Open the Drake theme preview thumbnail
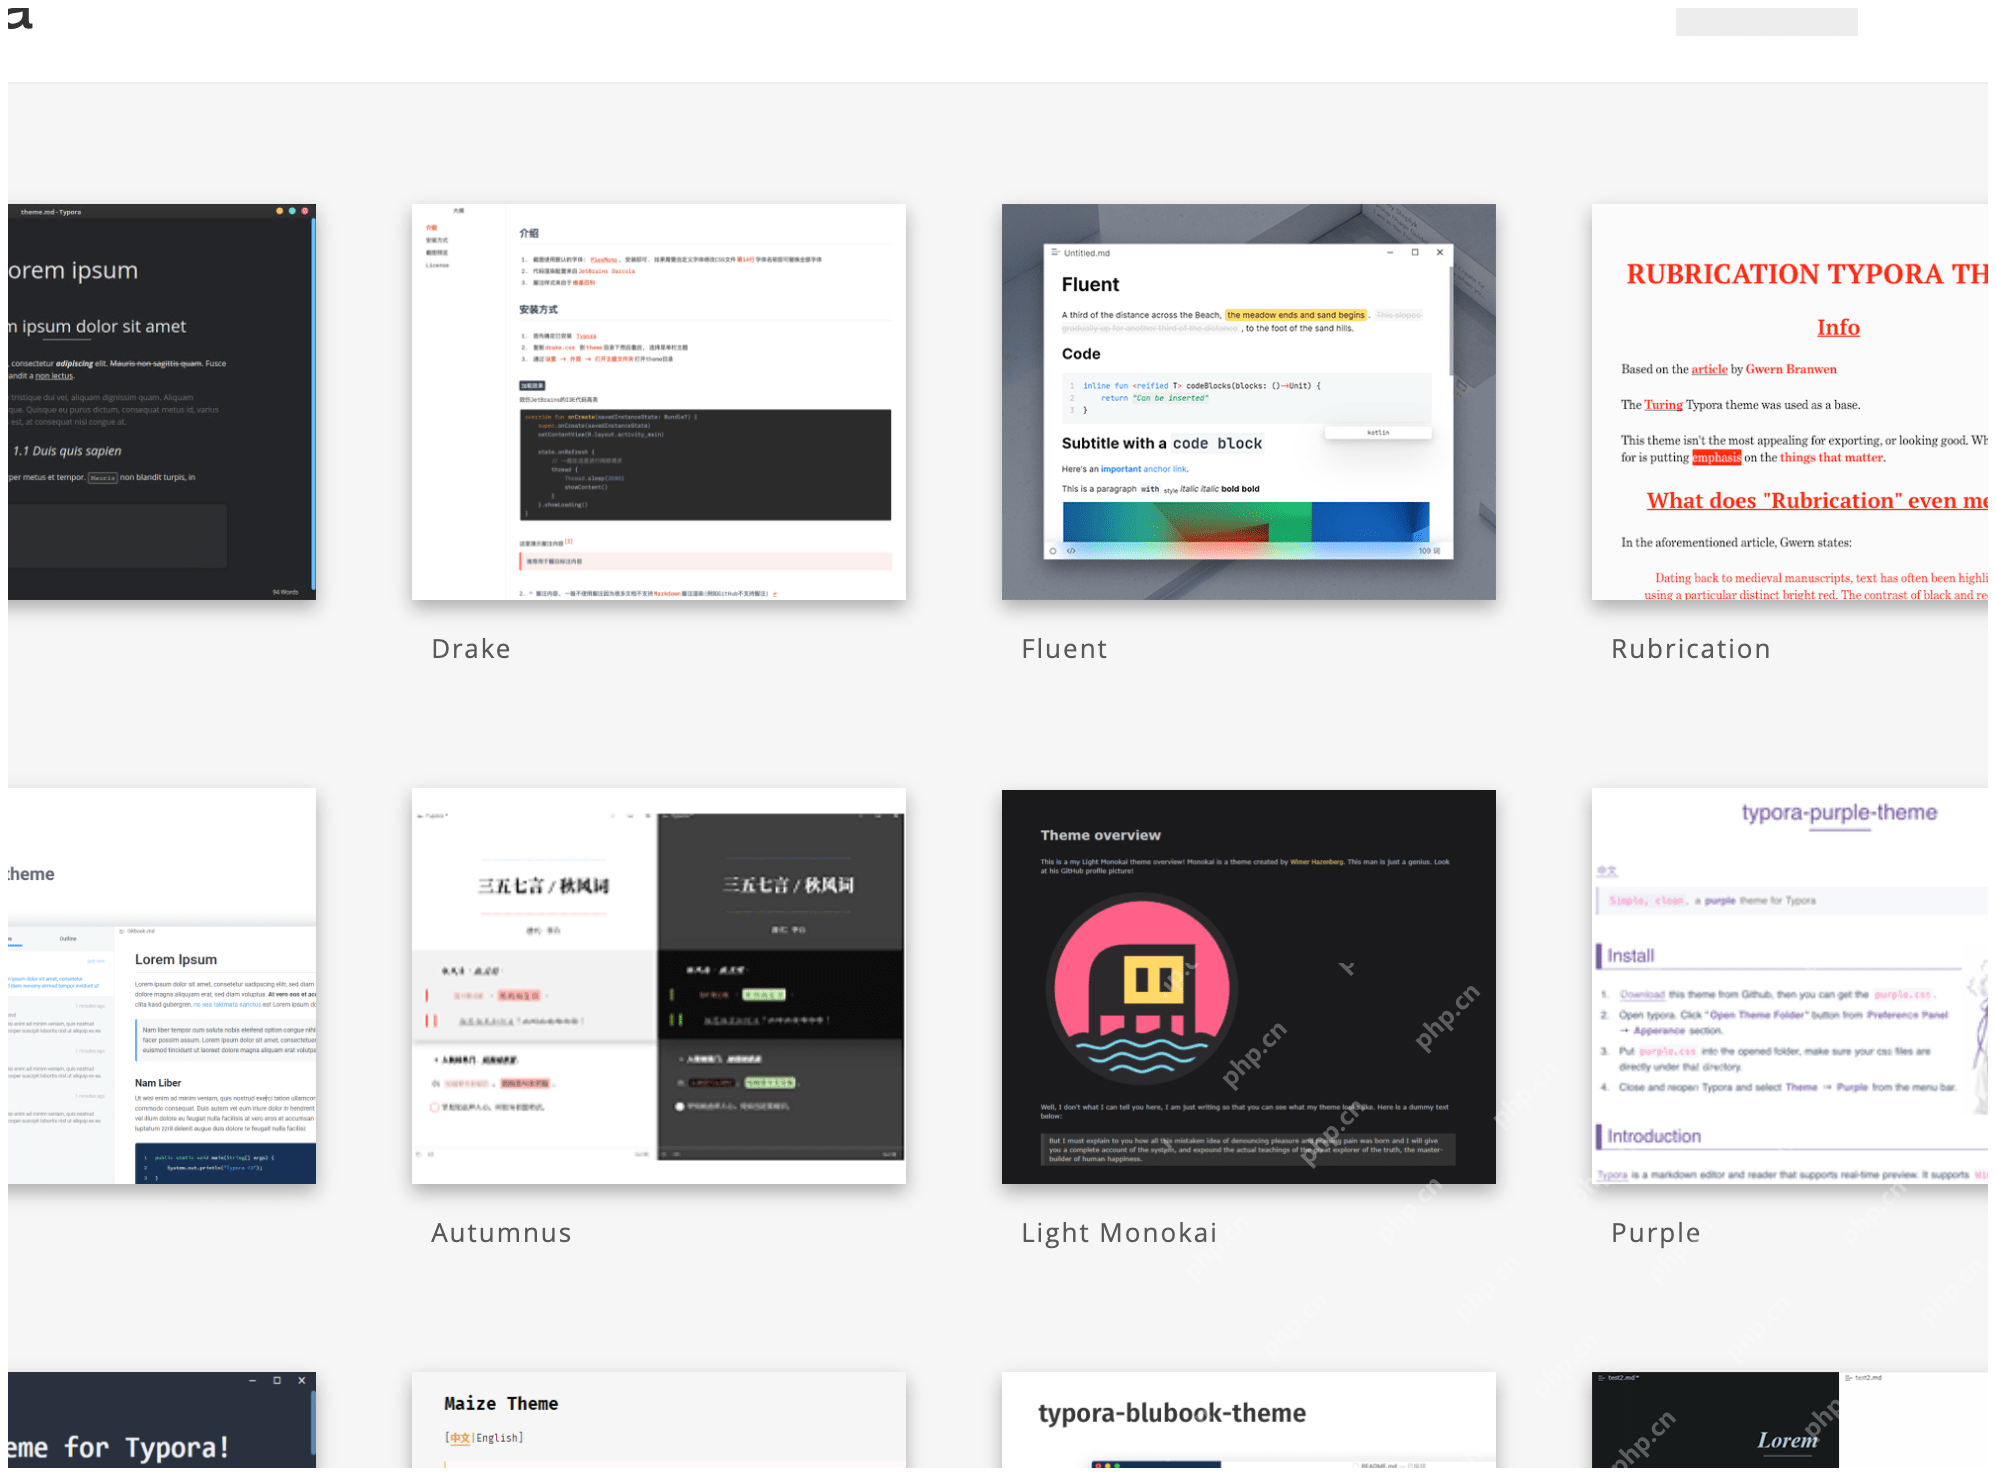The width and height of the screenshot is (1996, 1476). (x=659, y=402)
